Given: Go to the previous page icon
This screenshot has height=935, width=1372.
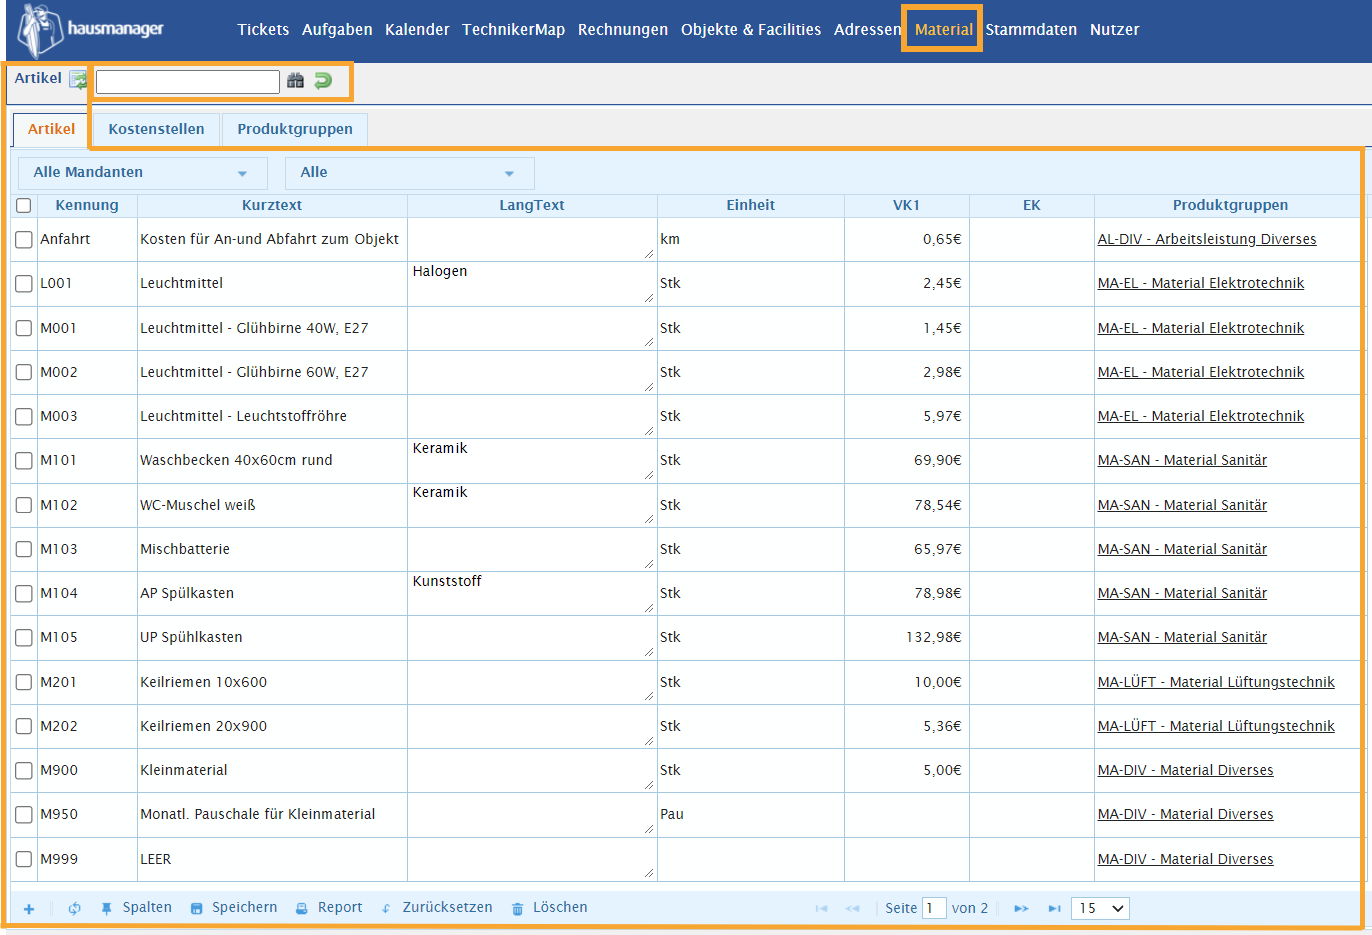Looking at the screenshot, I should [853, 909].
